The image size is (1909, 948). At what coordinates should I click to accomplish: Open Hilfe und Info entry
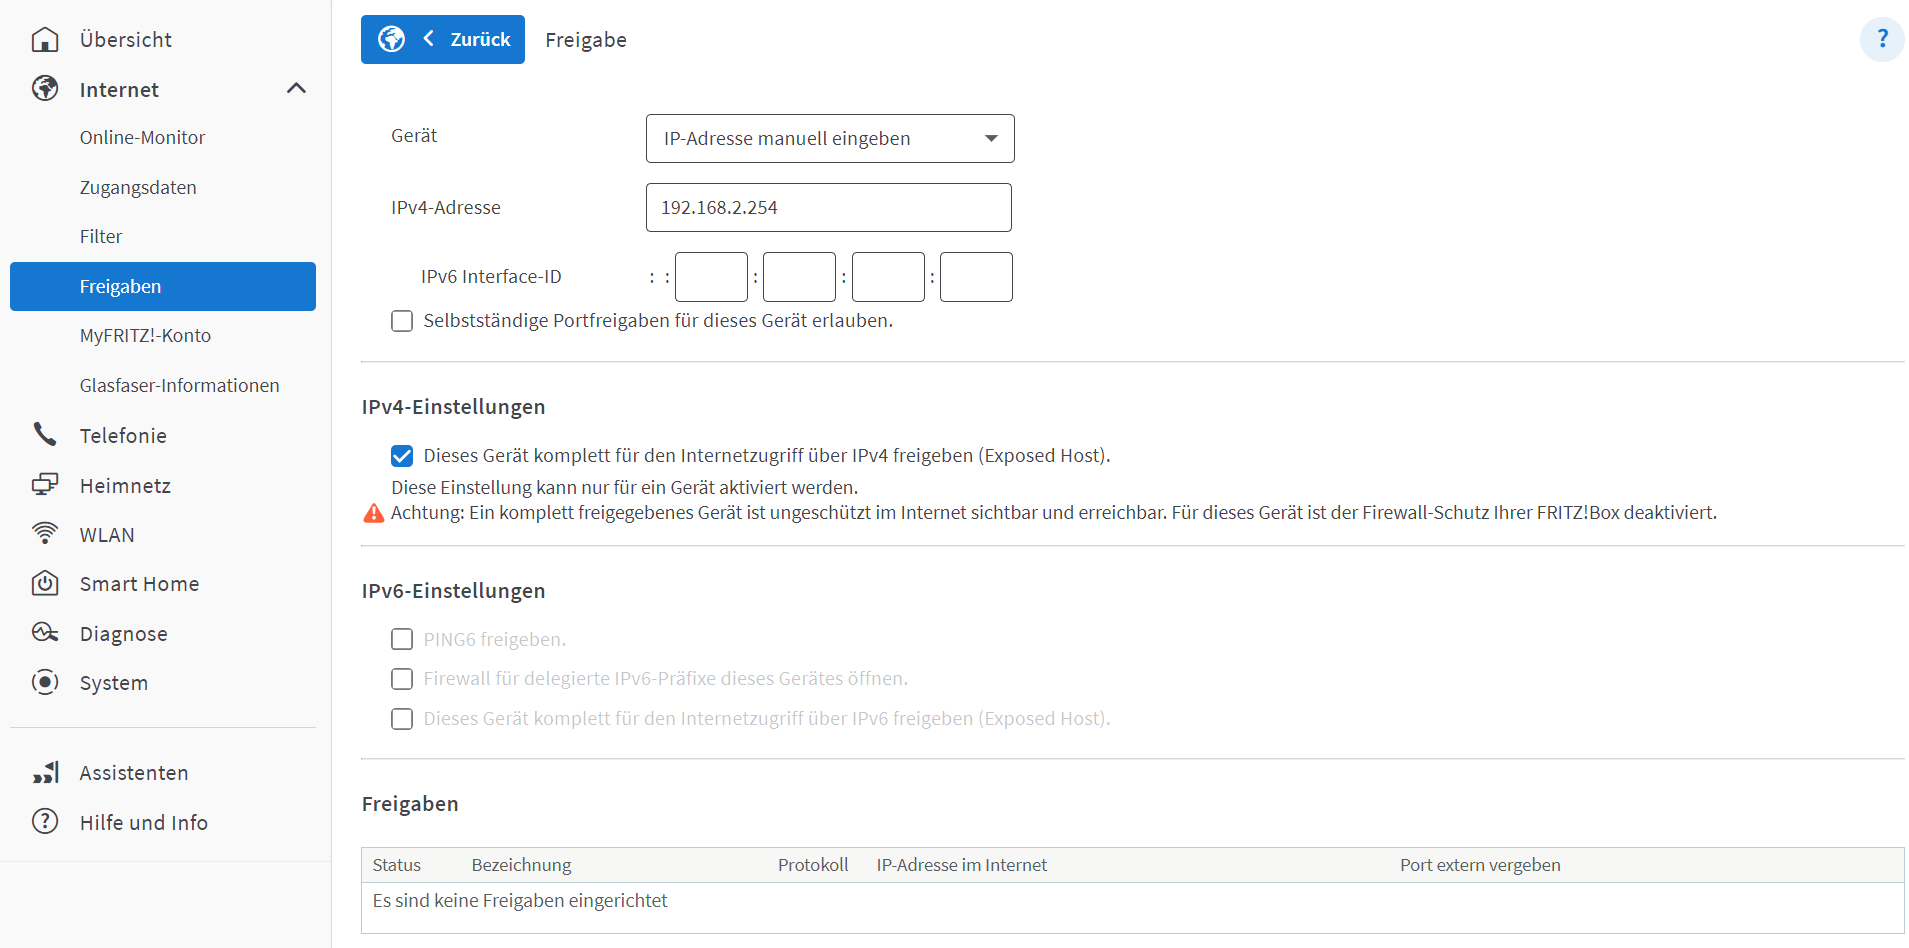[144, 822]
